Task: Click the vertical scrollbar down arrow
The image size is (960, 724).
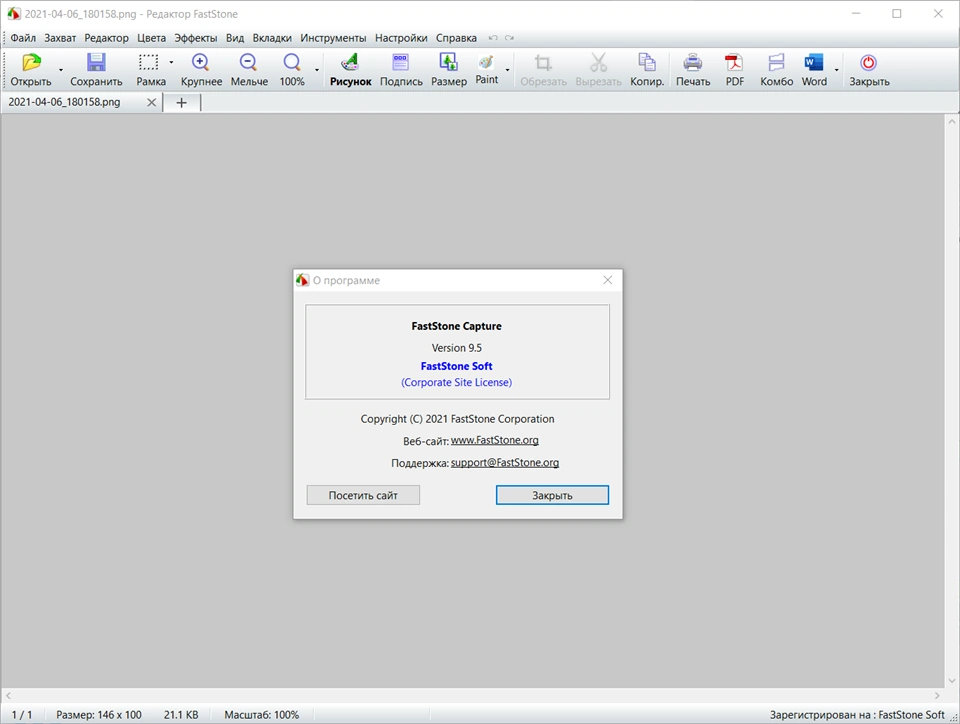Action: pyautogui.click(x=952, y=681)
